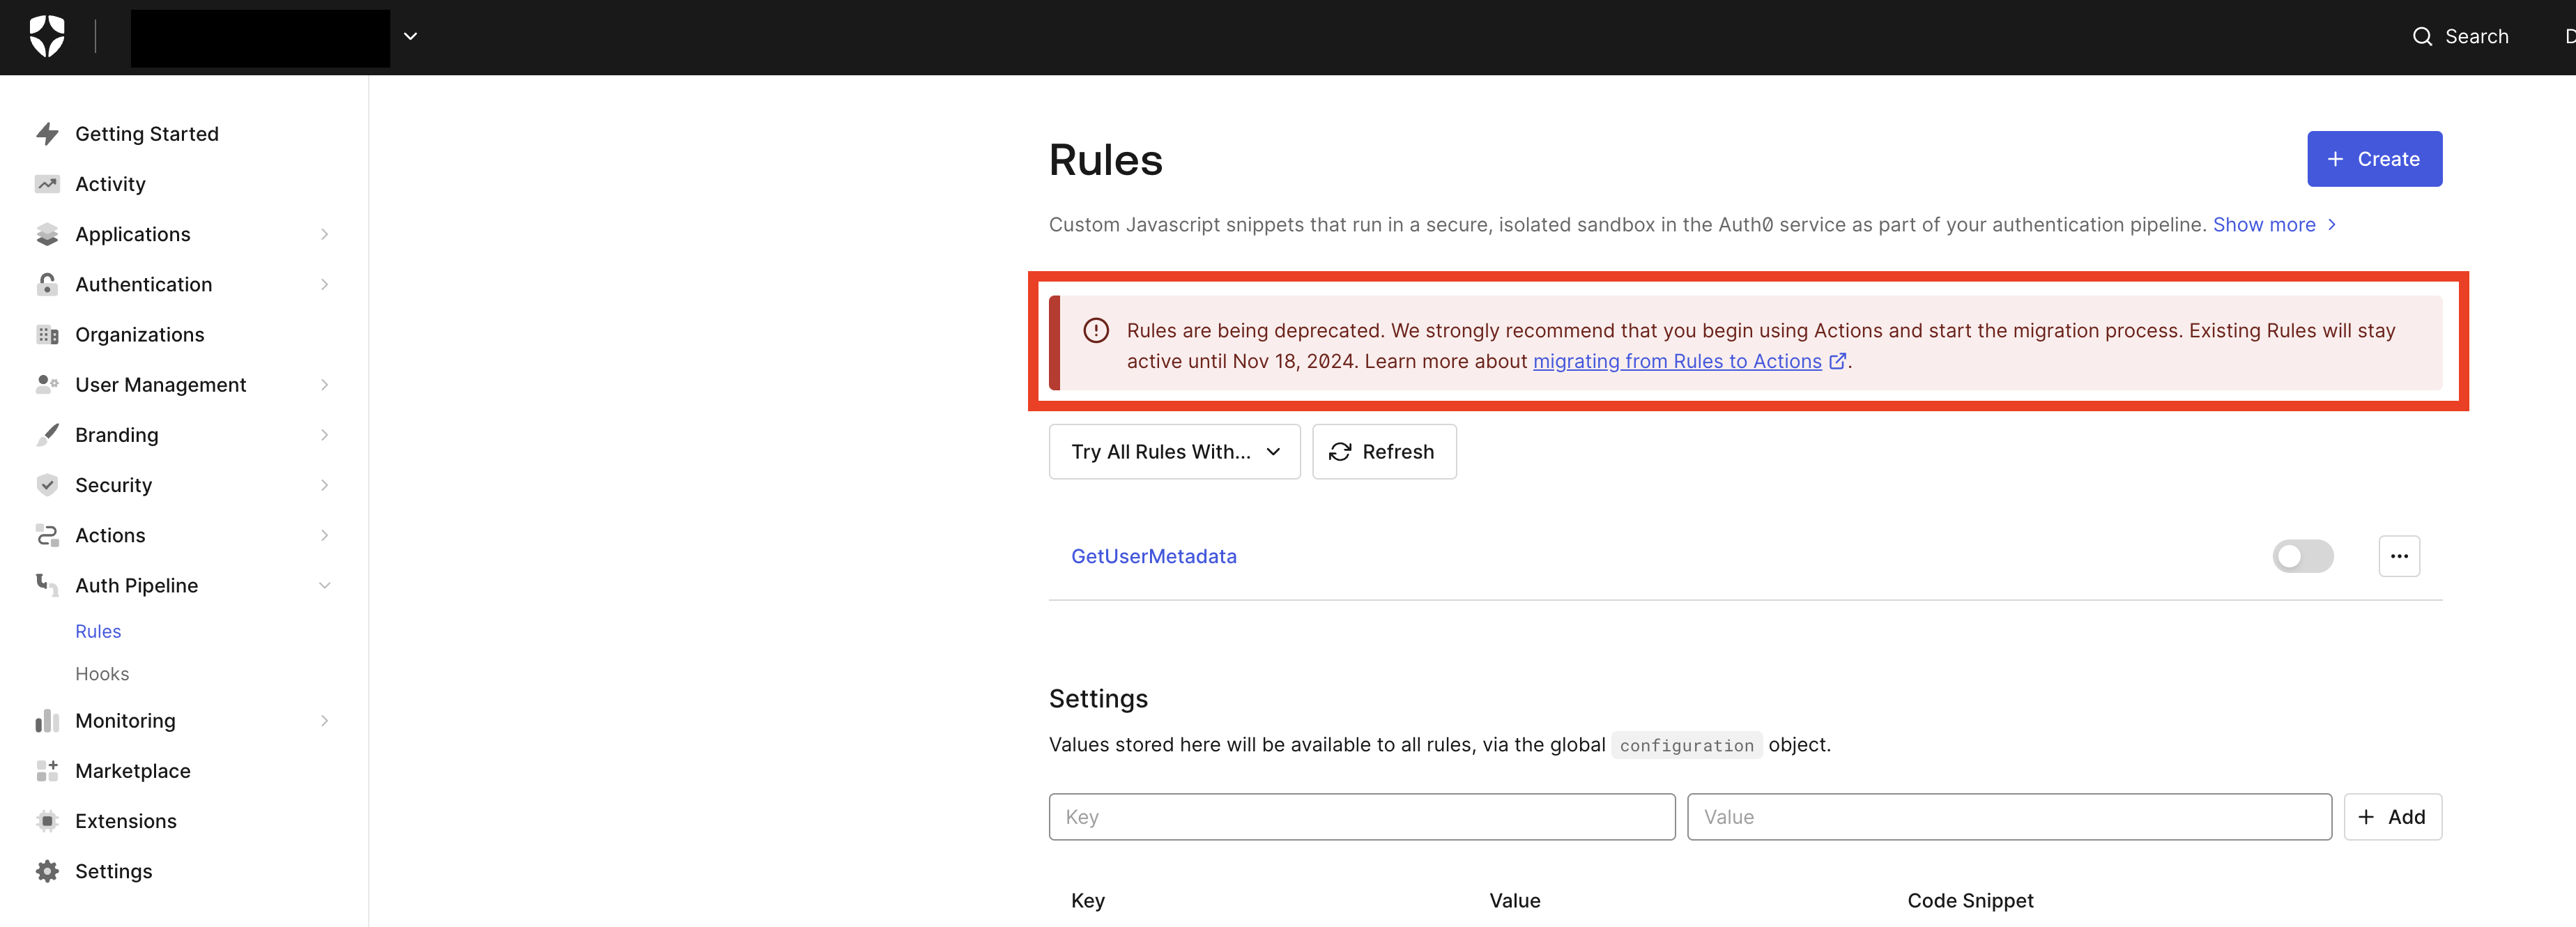Open tenant Settings via the gear icon

click(47, 870)
